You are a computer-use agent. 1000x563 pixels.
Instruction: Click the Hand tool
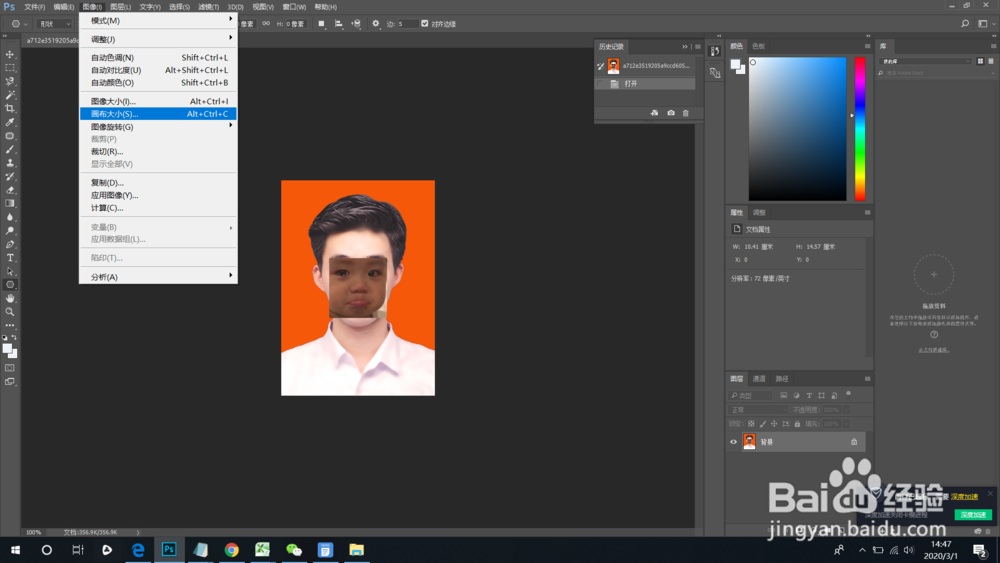point(10,298)
